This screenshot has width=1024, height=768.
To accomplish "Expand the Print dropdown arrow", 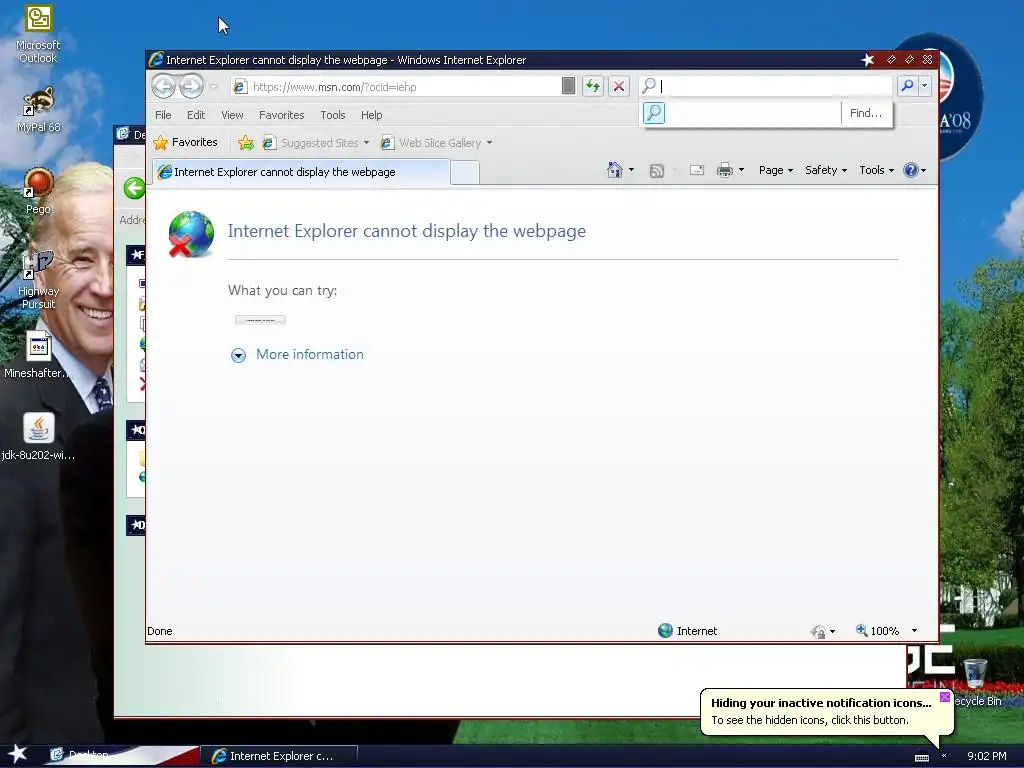I will (x=741, y=170).
